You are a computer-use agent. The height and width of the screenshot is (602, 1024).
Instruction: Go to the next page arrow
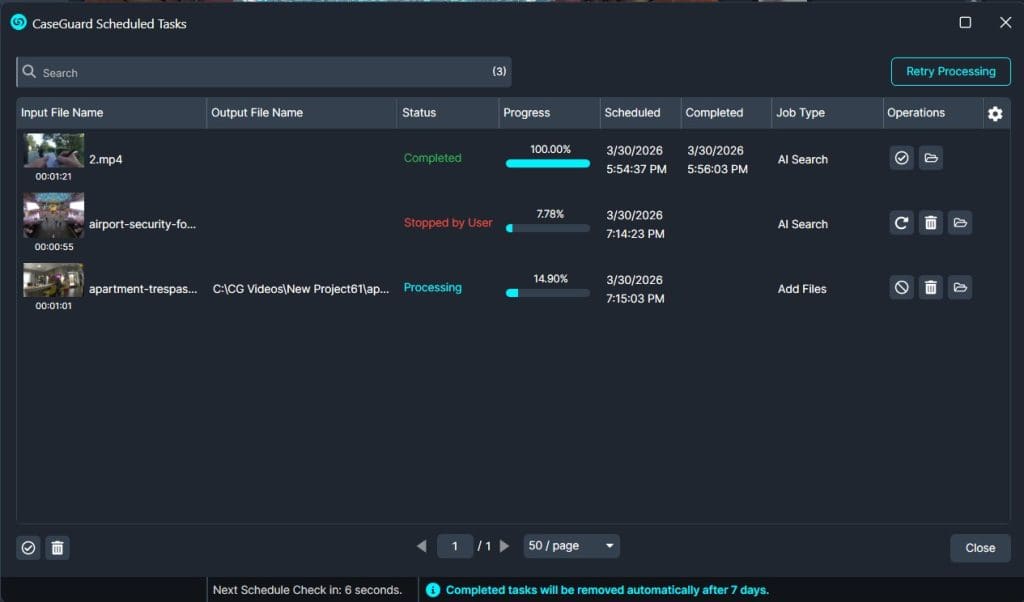point(505,546)
